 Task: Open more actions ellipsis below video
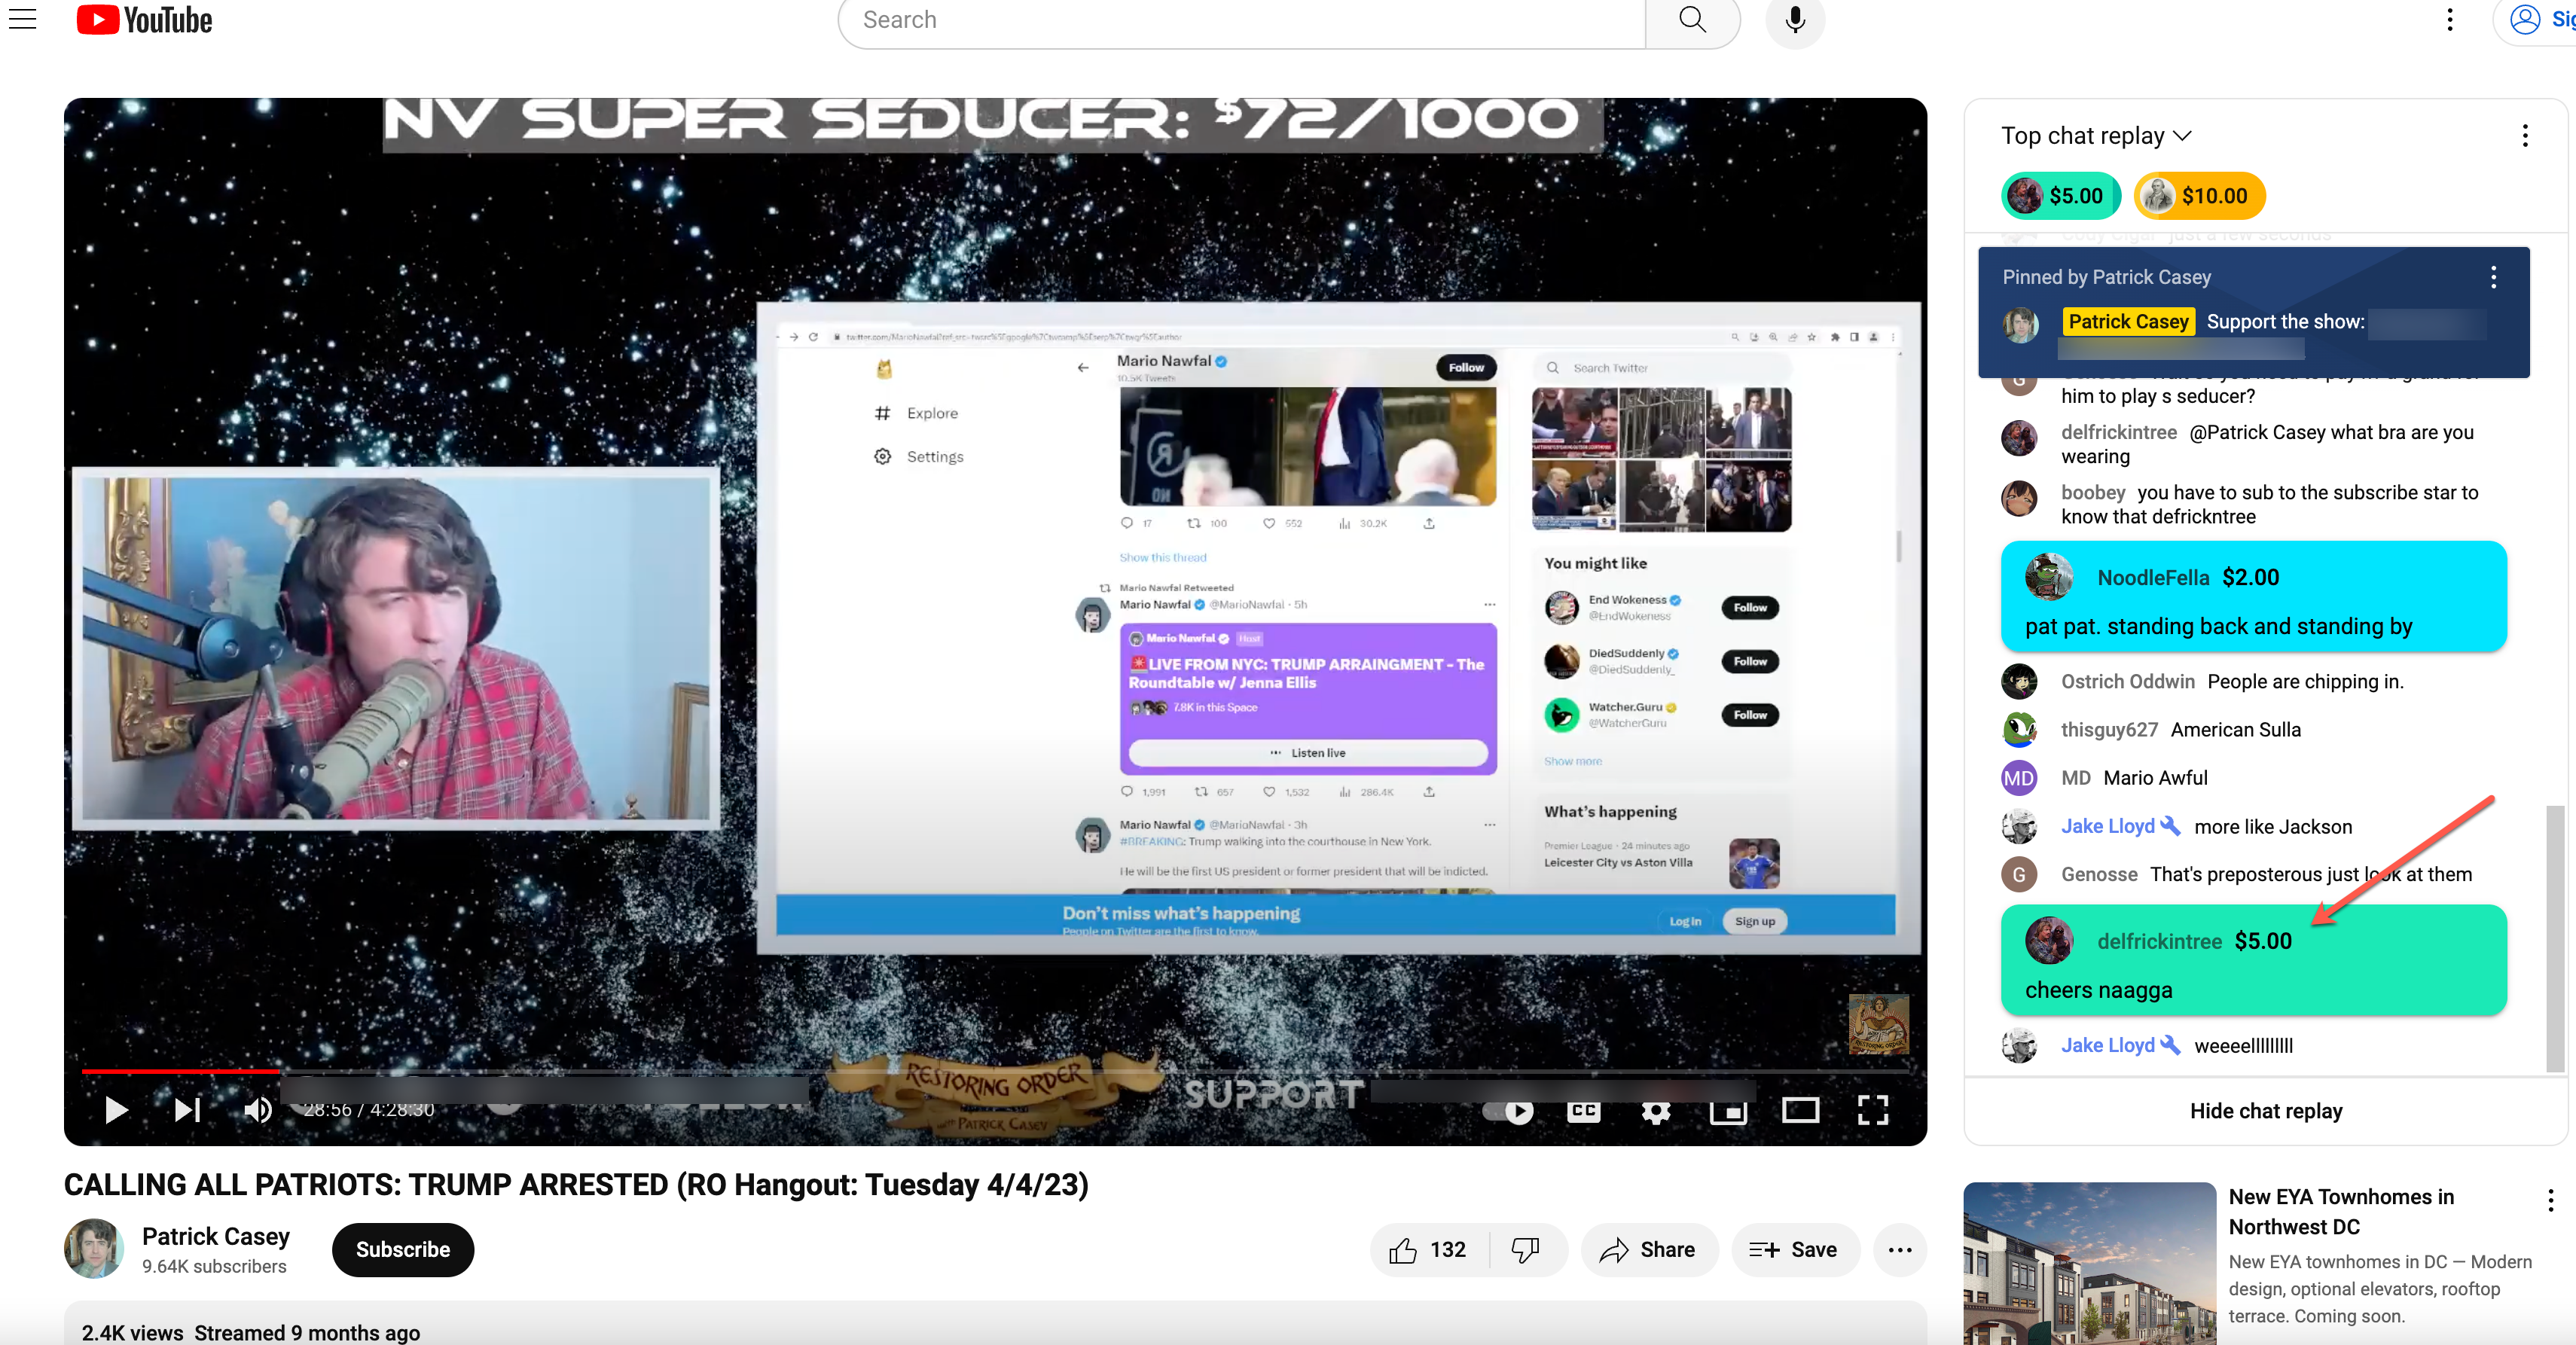click(1899, 1249)
